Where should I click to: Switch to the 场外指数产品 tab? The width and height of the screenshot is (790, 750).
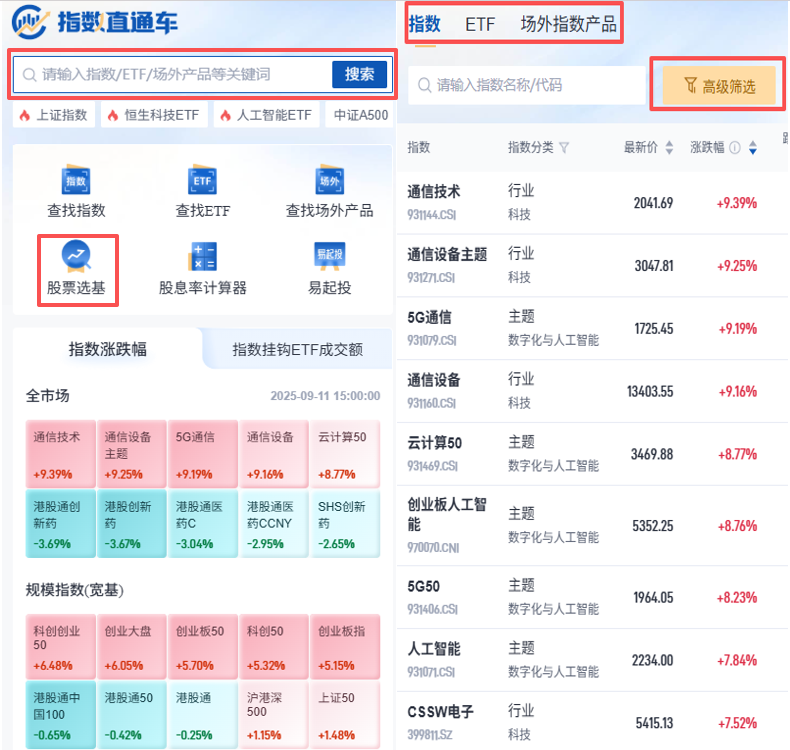tap(568, 24)
